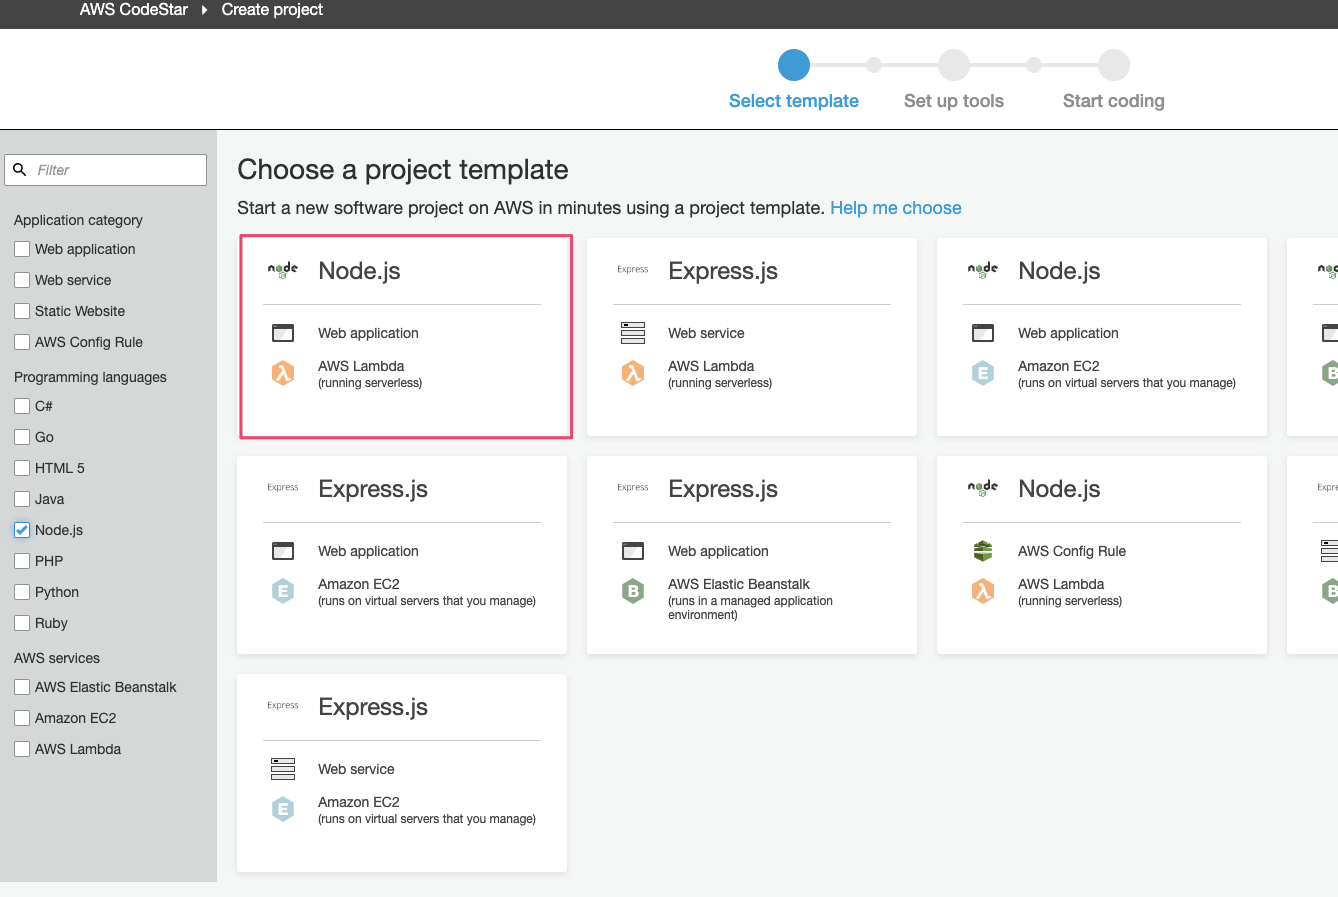This screenshot has height=897, width=1338.
Task: Click the Elastic Beanstalk icon on the Express.js card
Action: click(x=633, y=591)
